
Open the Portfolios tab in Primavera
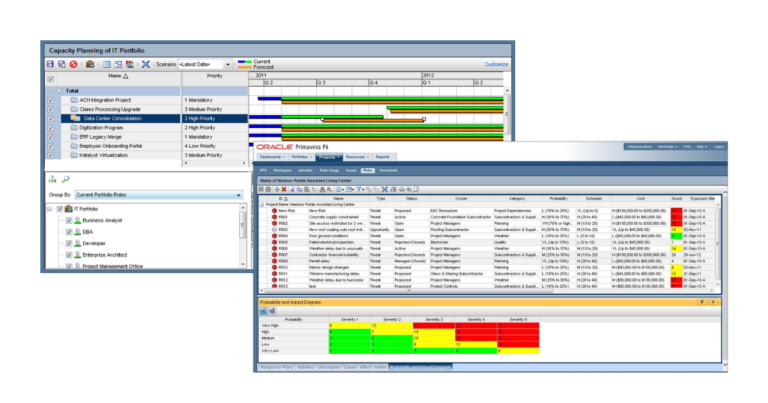301,157
